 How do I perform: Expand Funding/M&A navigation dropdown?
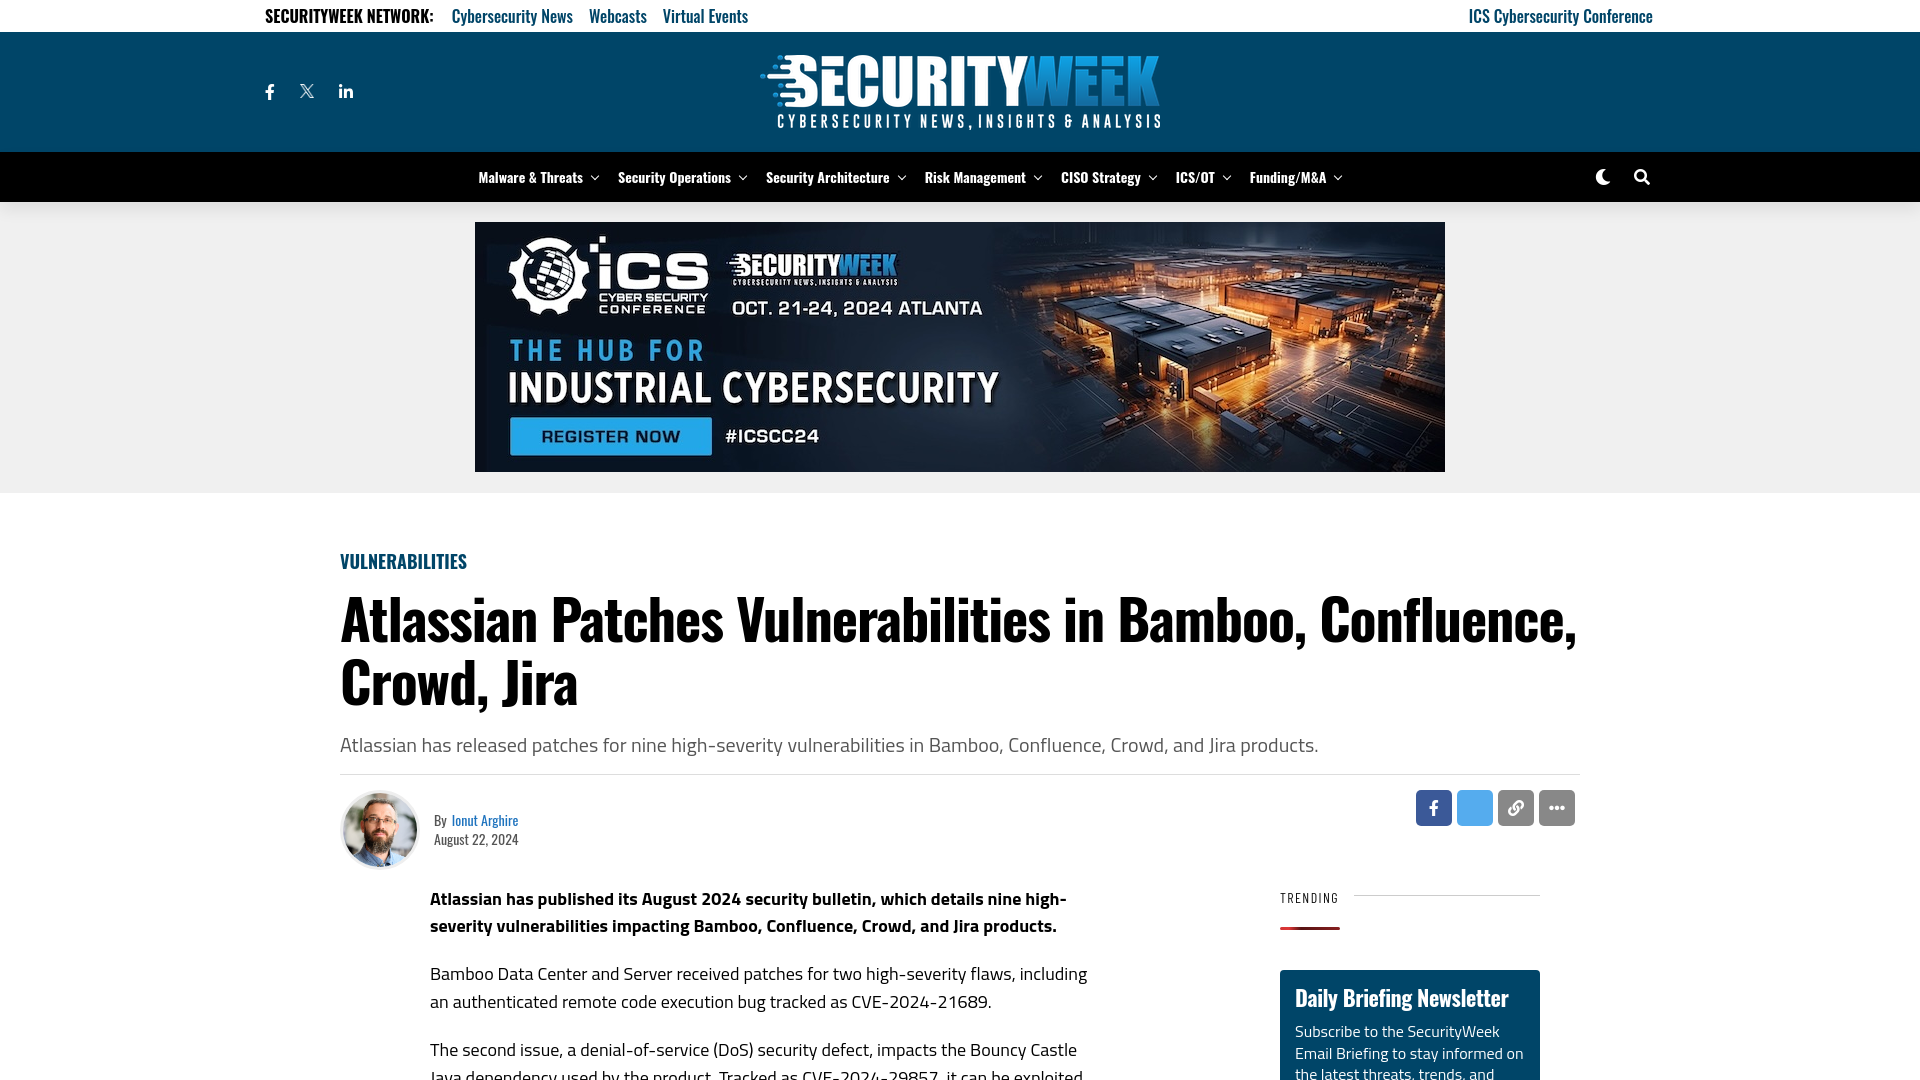pyautogui.click(x=1336, y=177)
